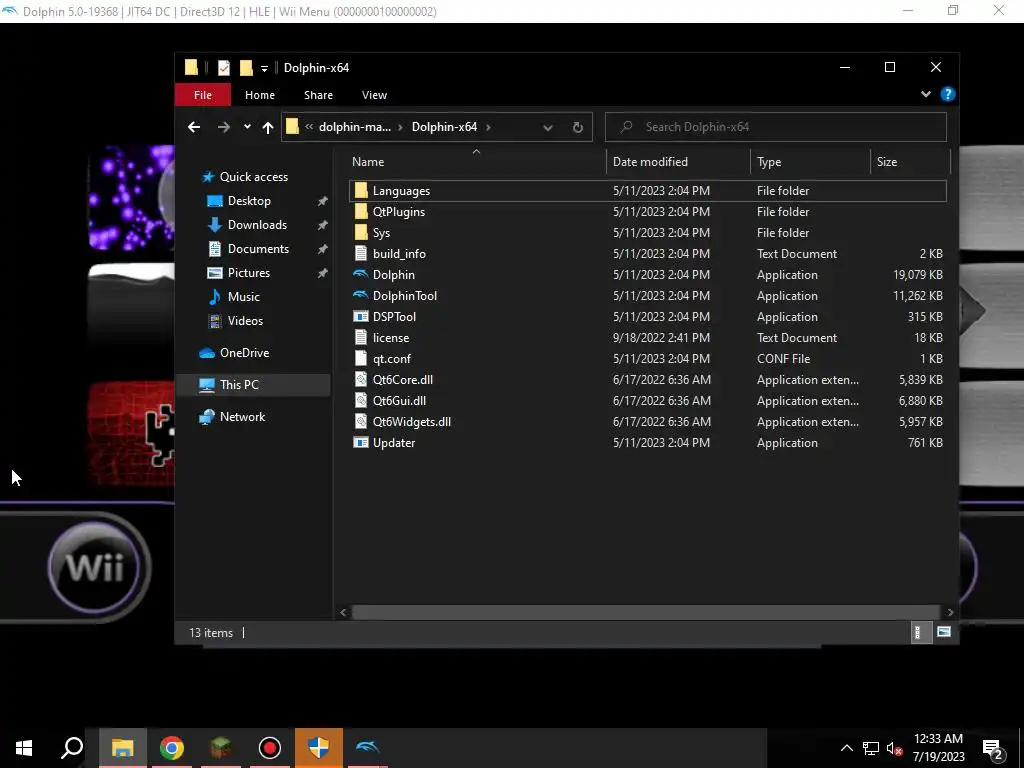This screenshot has height=768, width=1024.
Task: Open the Home ribbon tab
Action: click(x=260, y=95)
